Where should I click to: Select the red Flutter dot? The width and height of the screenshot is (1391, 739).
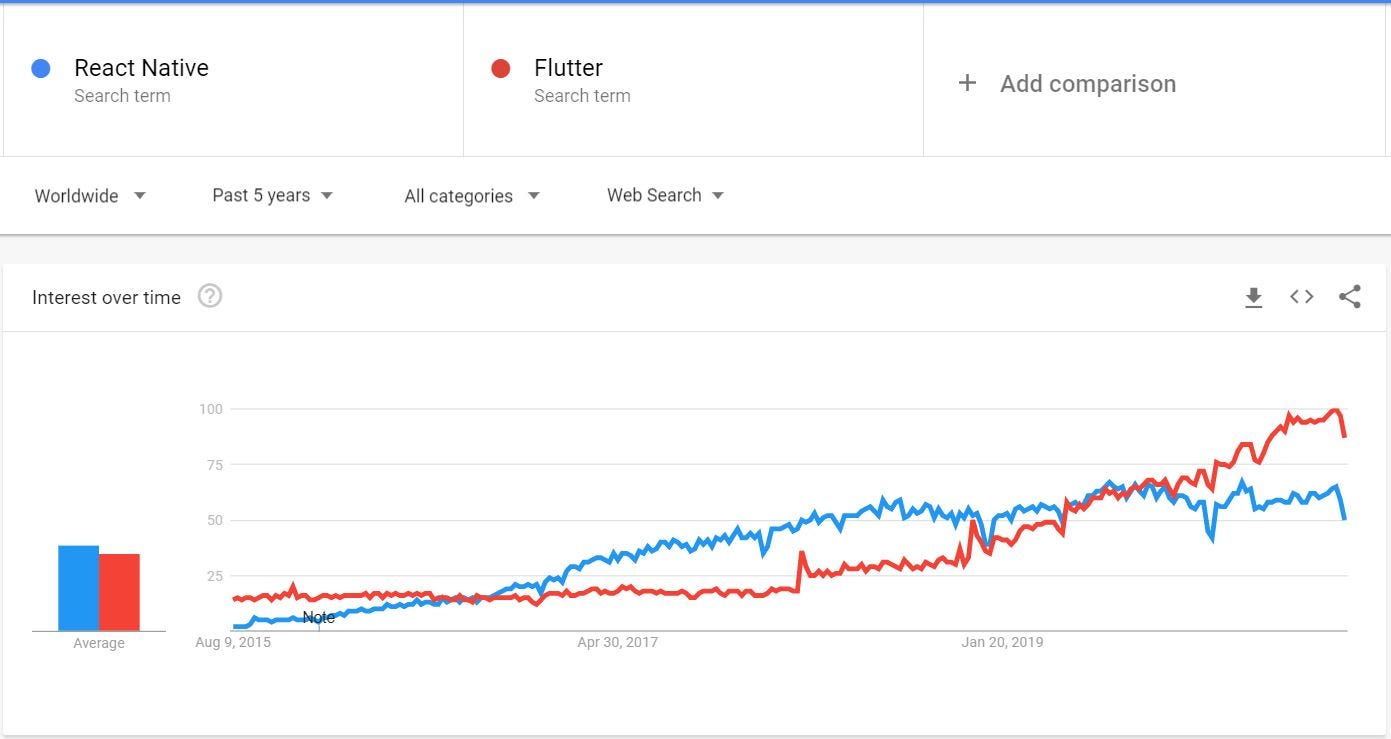click(x=500, y=68)
